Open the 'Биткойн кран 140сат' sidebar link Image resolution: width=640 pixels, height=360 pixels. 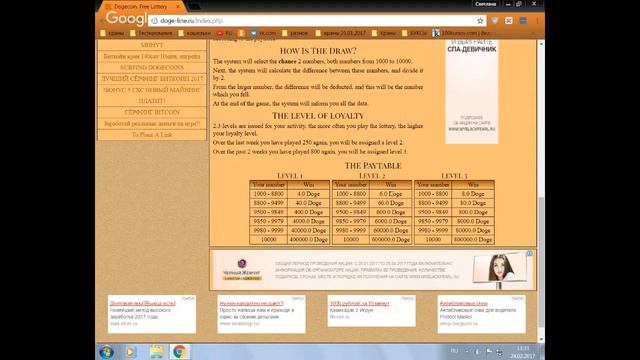tap(152, 56)
